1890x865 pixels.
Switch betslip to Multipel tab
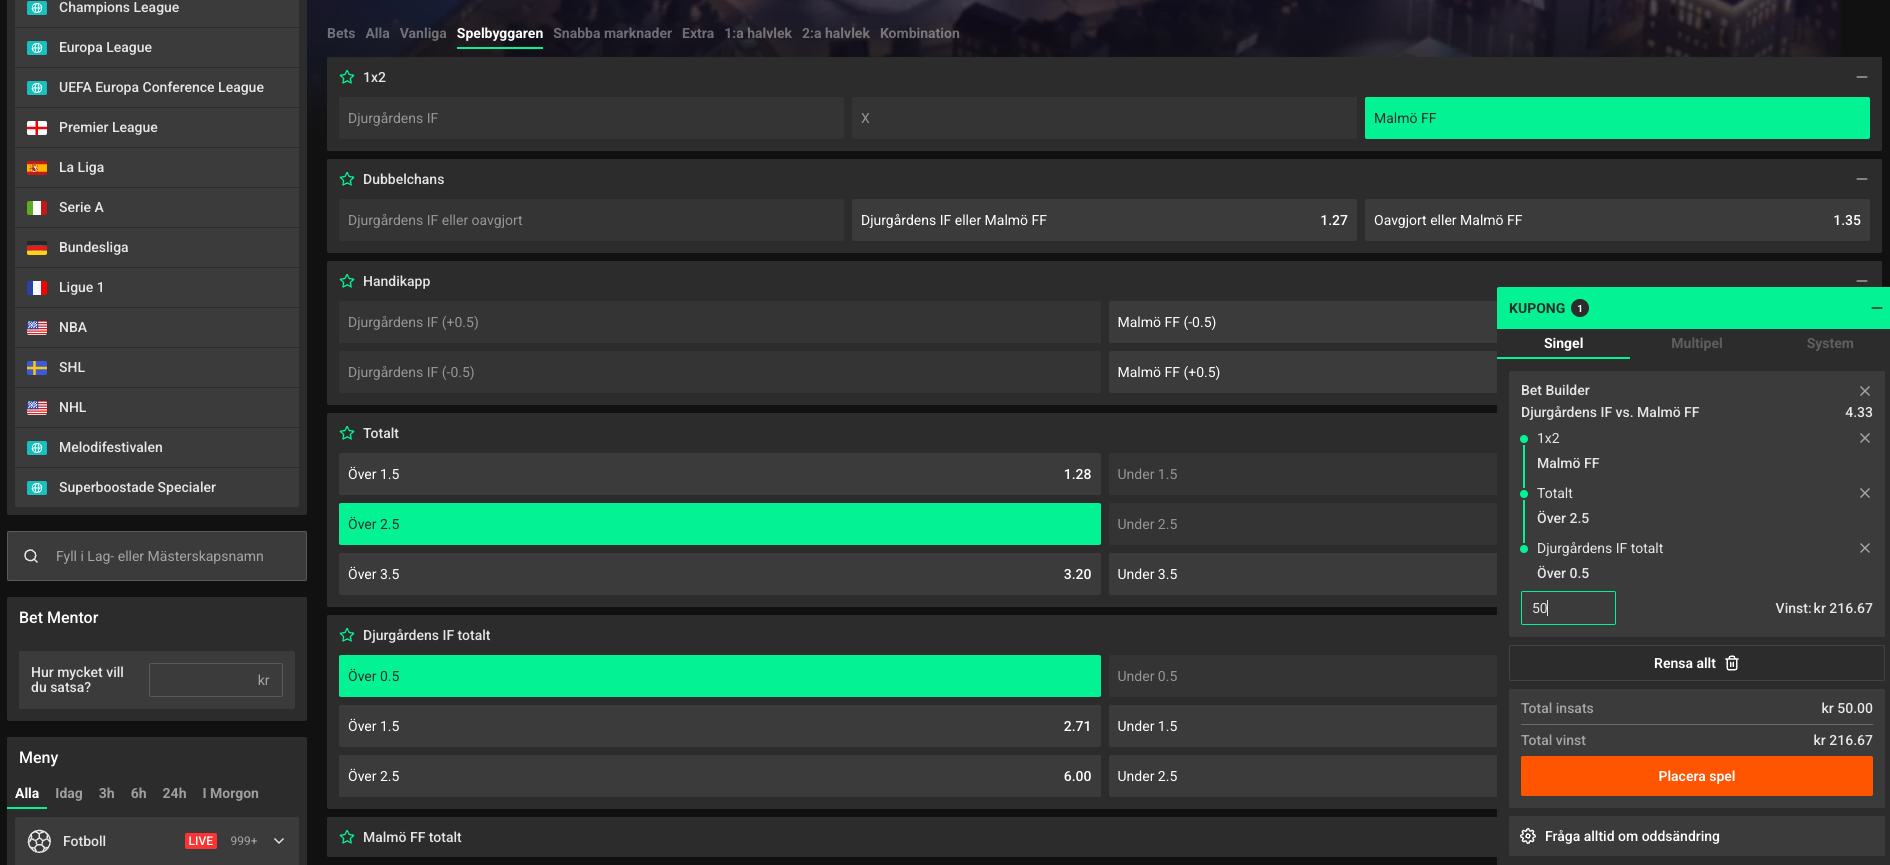[x=1696, y=343]
